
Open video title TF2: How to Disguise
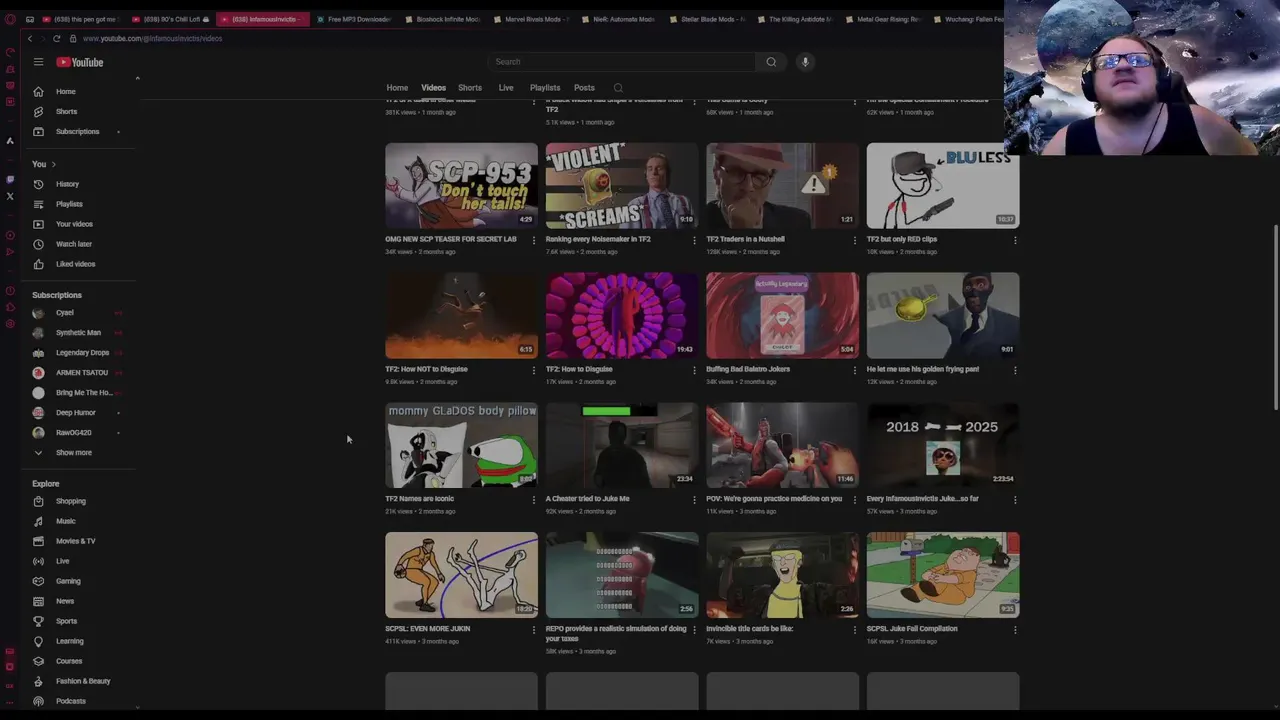point(579,369)
